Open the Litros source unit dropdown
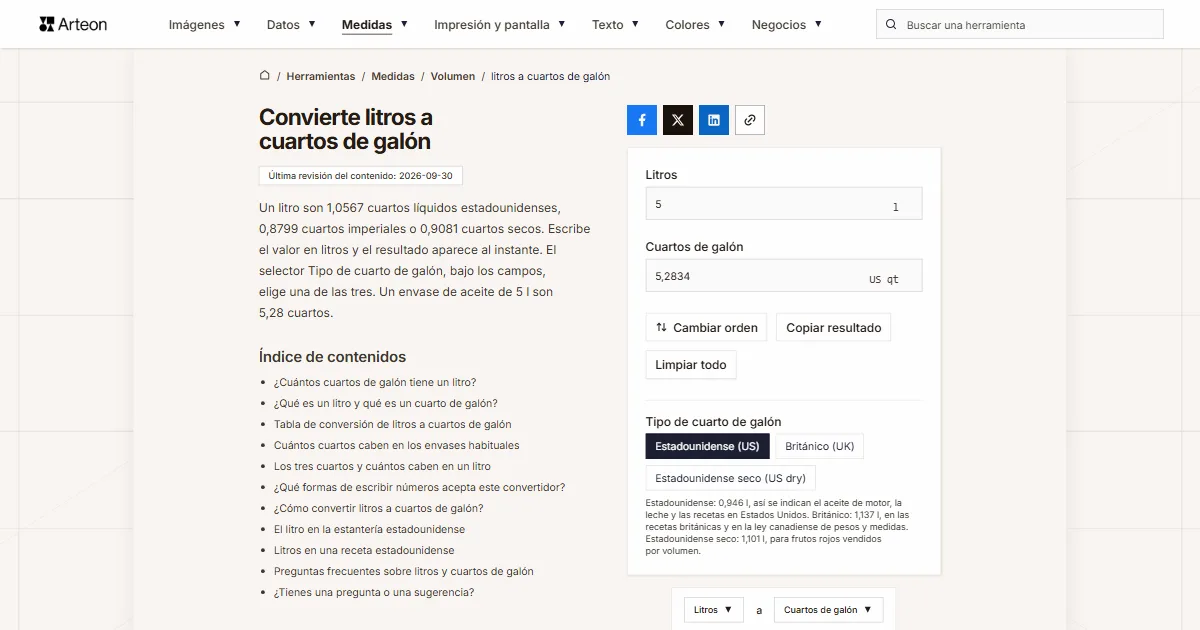Image resolution: width=1200 pixels, height=630 pixels. tap(714, 610)
